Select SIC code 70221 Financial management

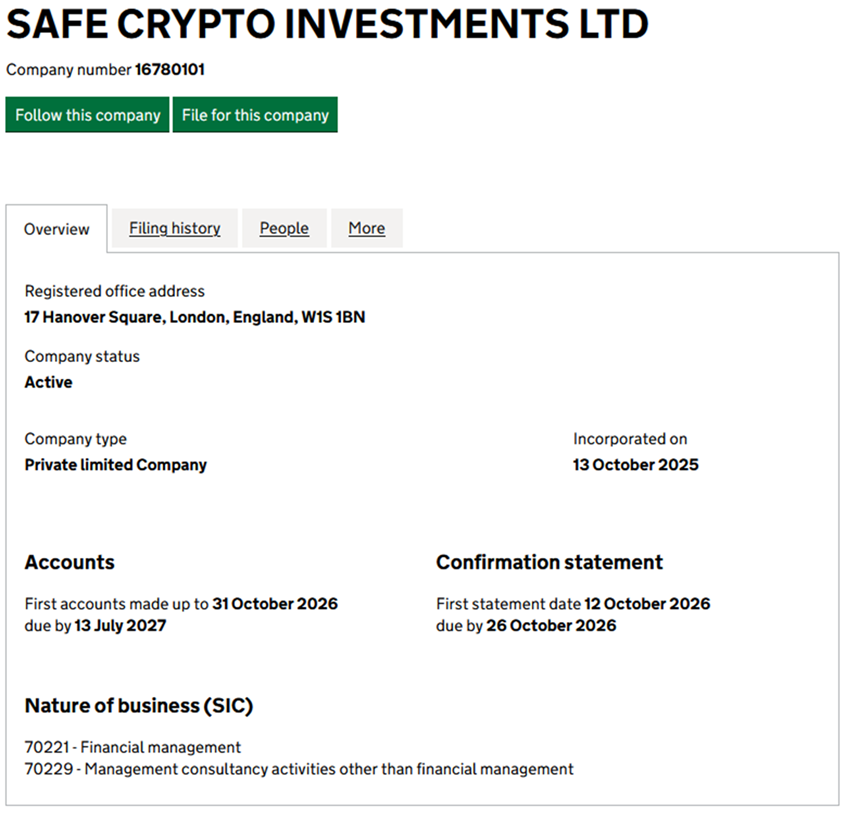point(133,747)
